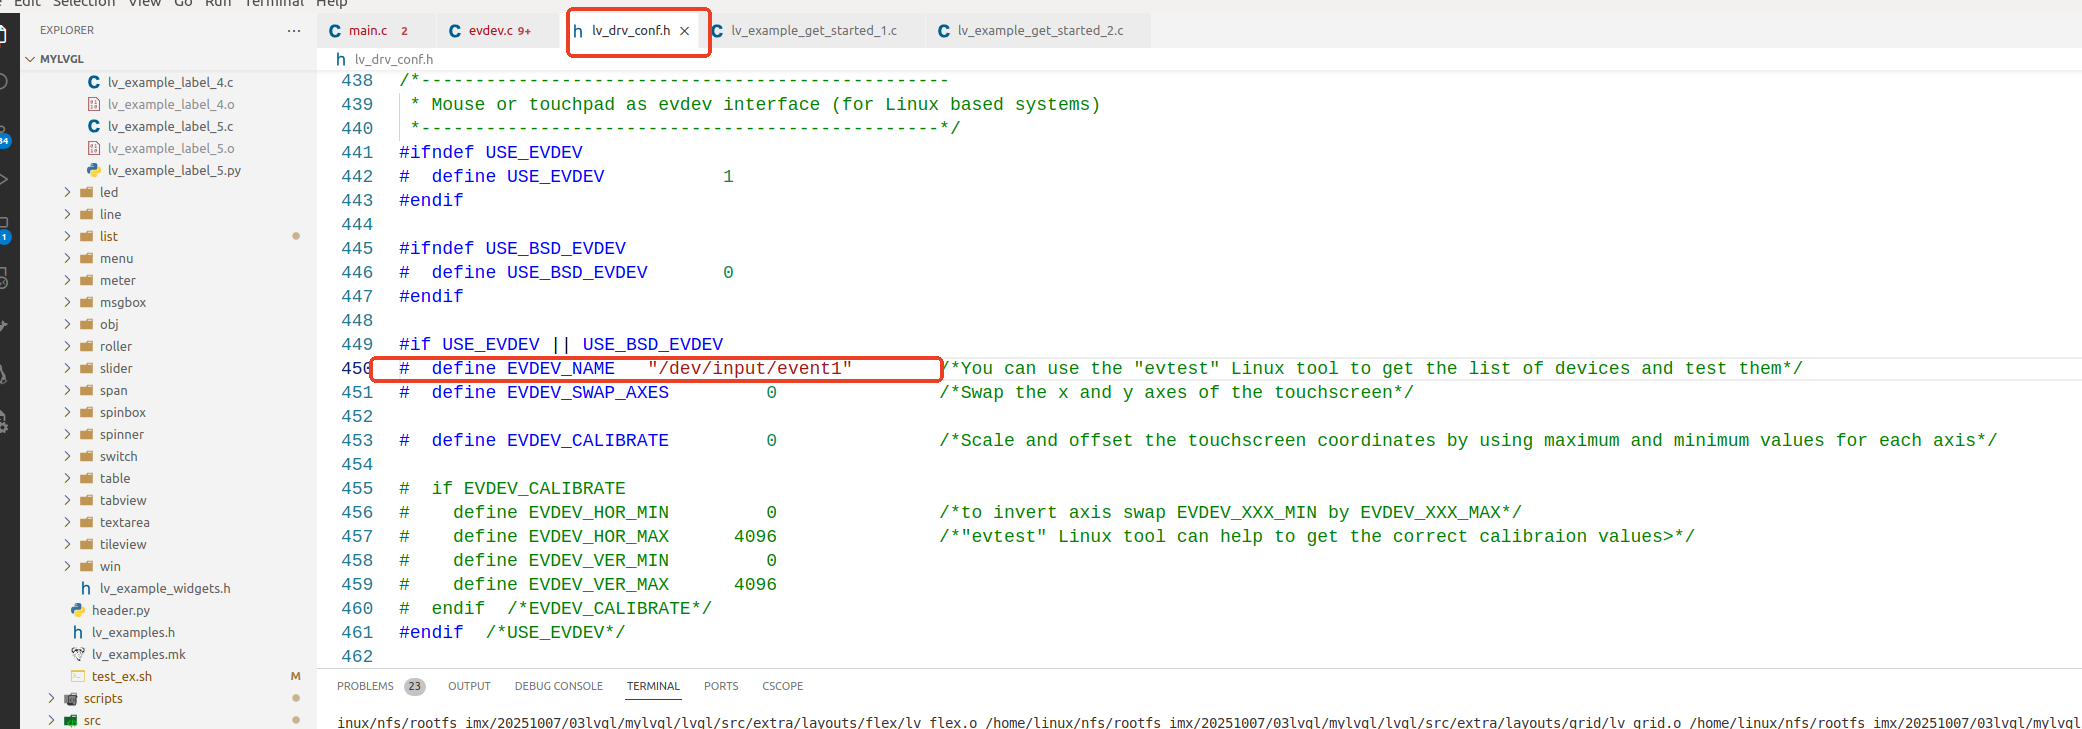The image size is (2082, 729).
Task: Click the switch folder icon
Action: [x=86, y=456]
